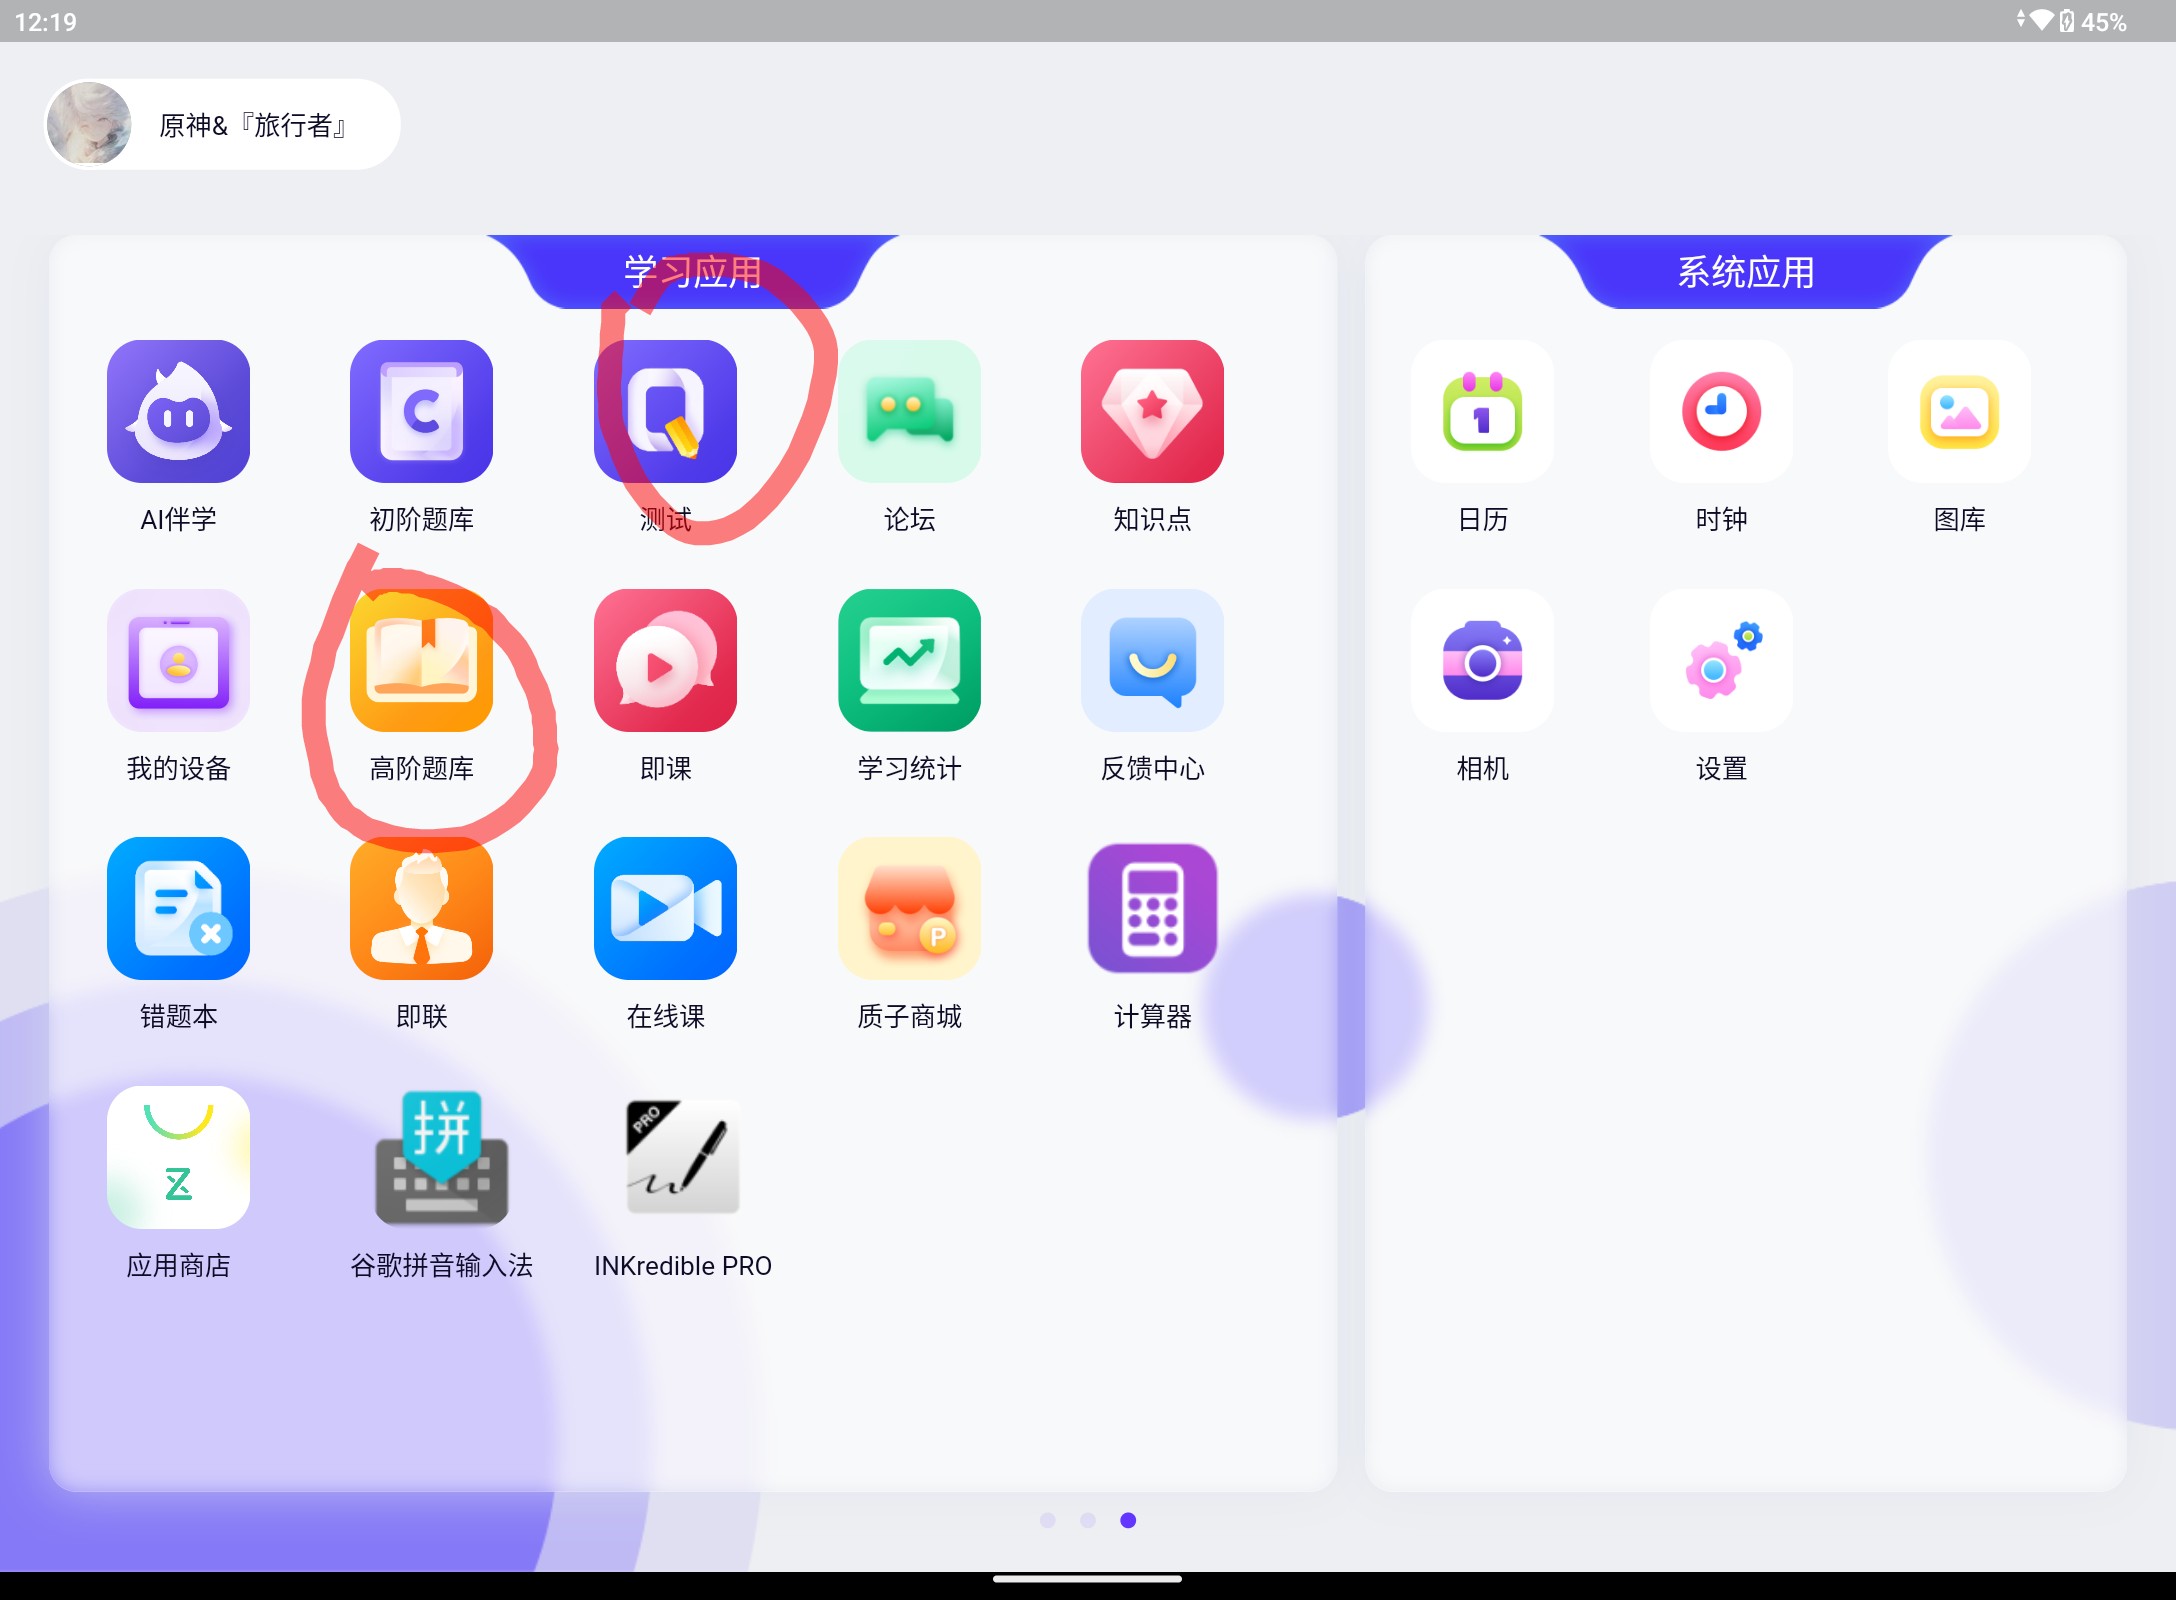Open 设置 system settings
The image size is (2176, 1600).
[x=1720, y=660]
